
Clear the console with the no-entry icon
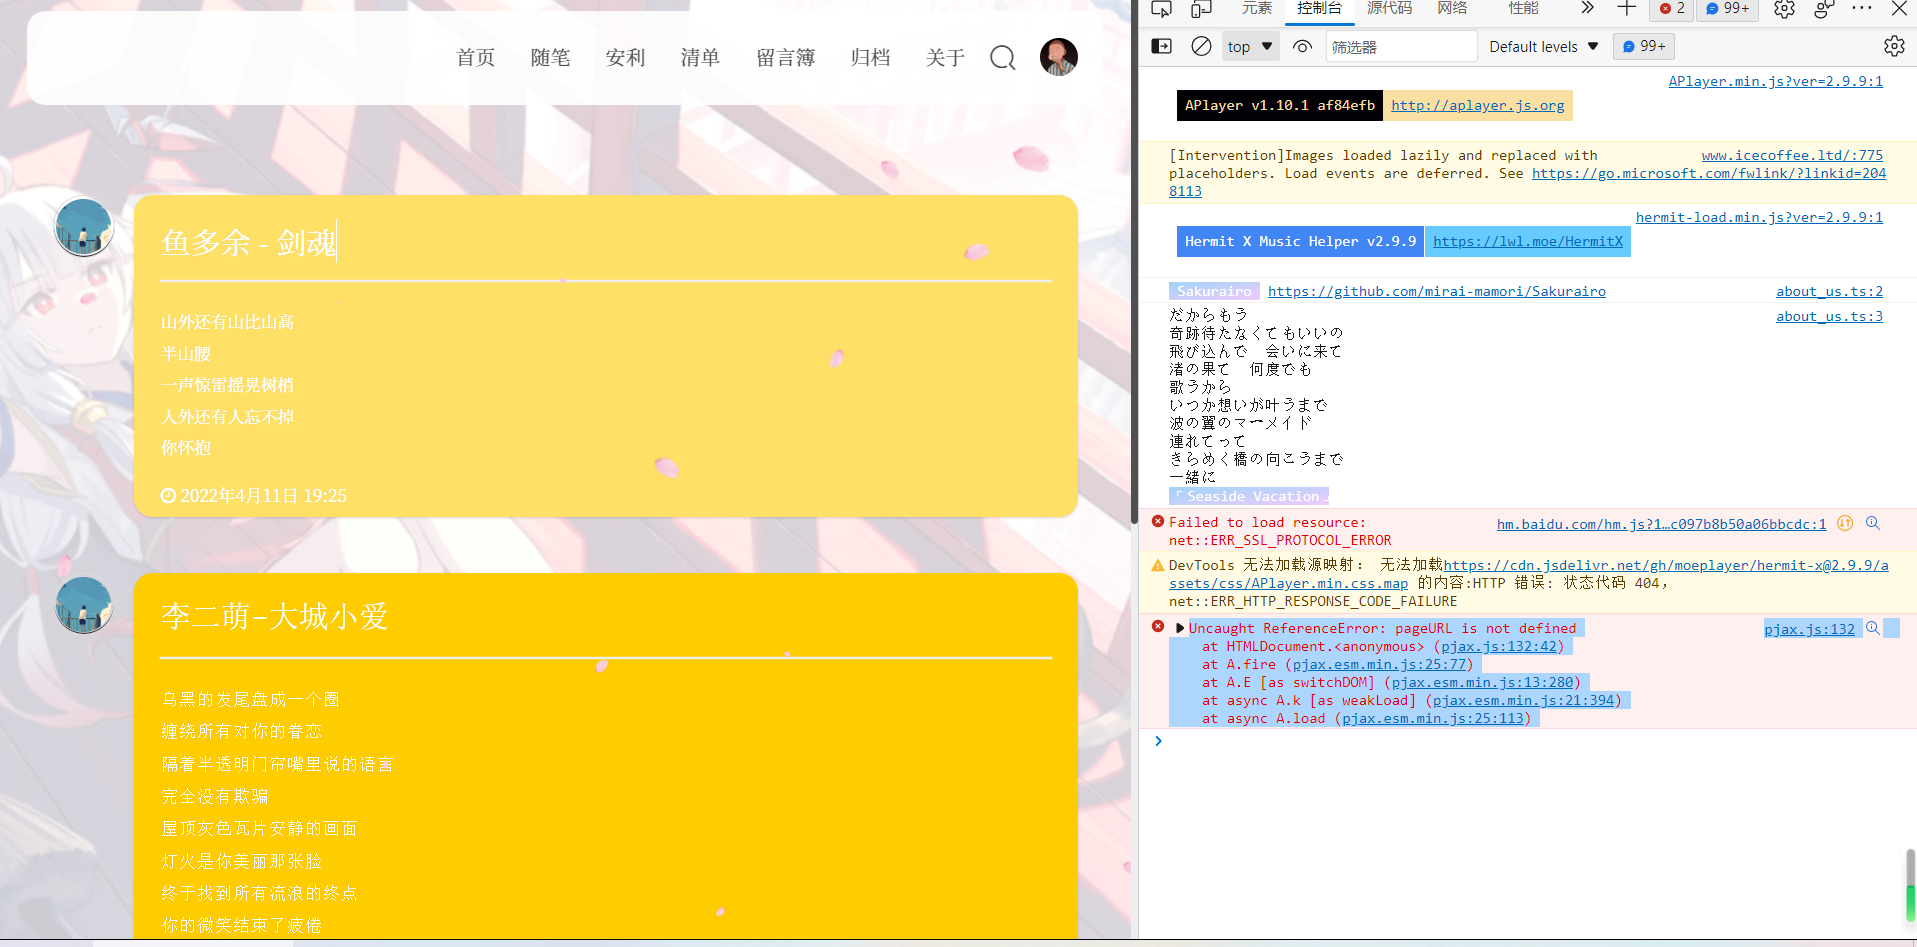coord(1200,45)
